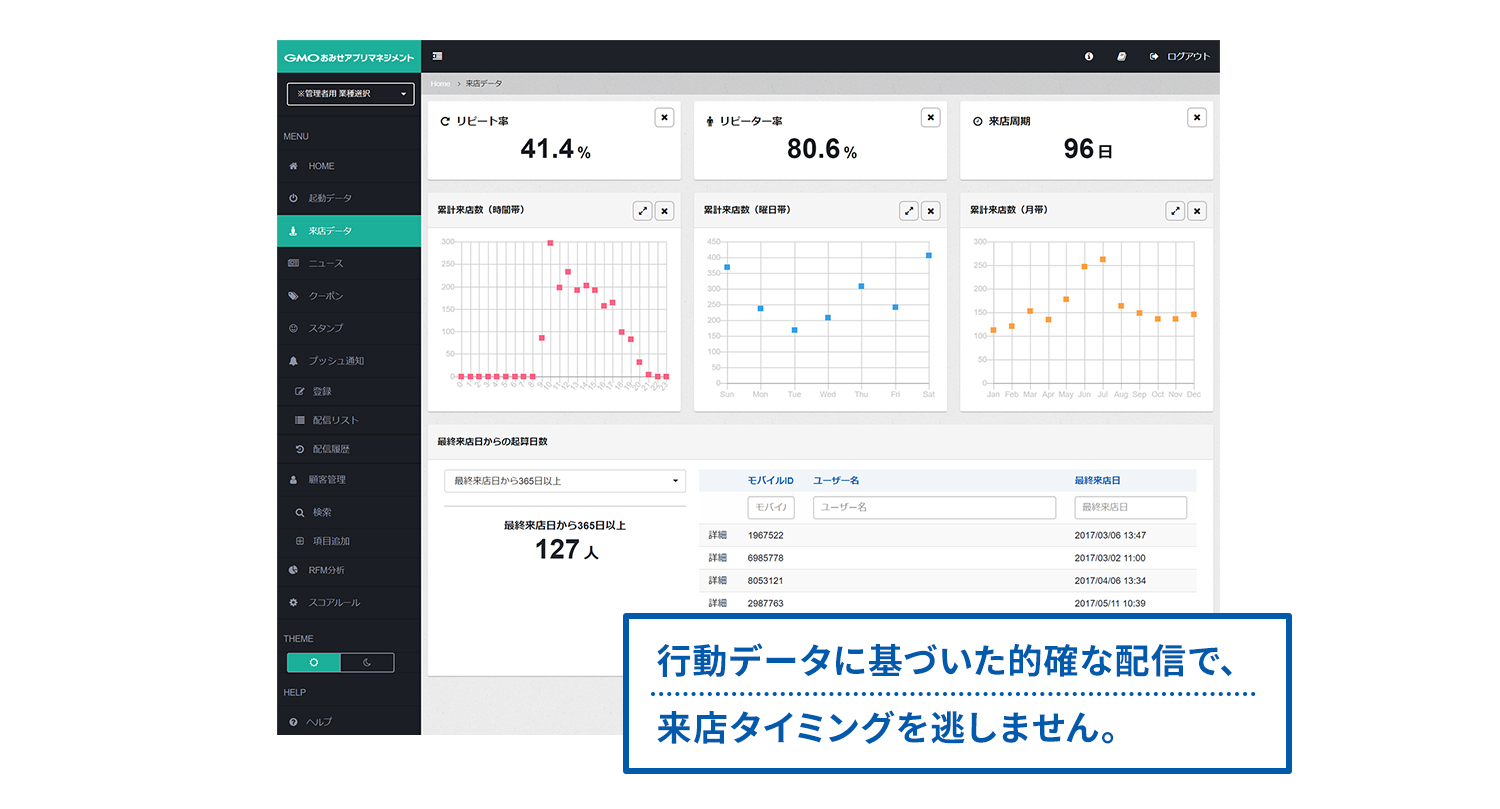Open 詳細 for mobile ID 1967522
1500x809 pixels.
click(718, 535)
